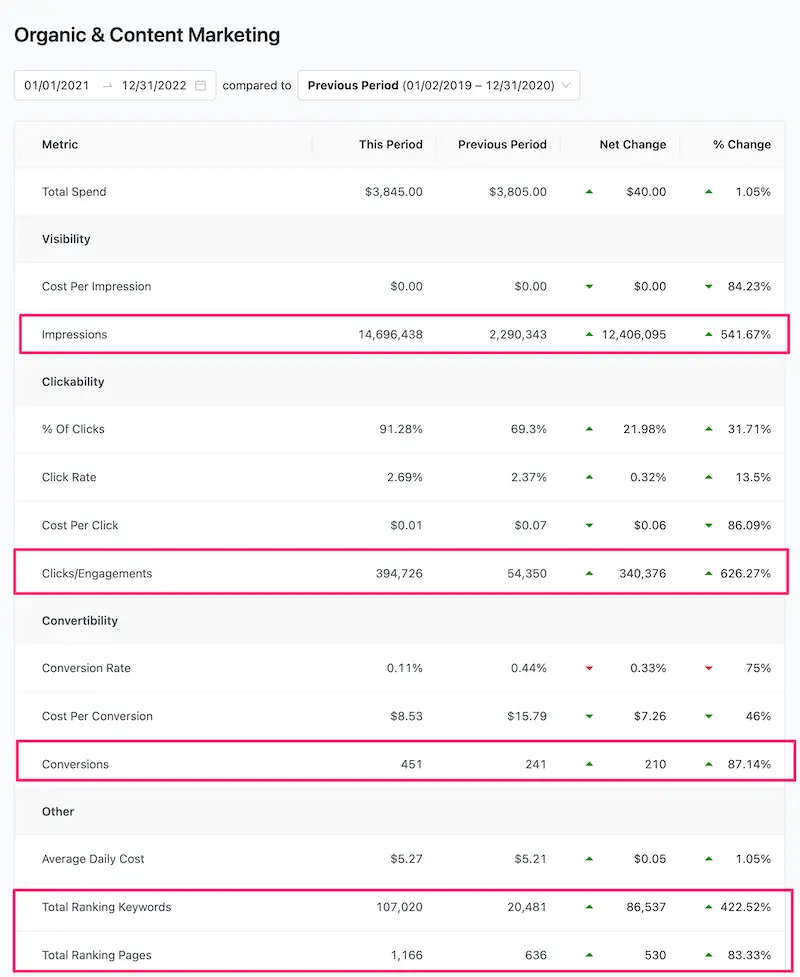Expand the Previous Period selector chevron
The width and height of the screenshot is (800, 977).
[565, 85]
